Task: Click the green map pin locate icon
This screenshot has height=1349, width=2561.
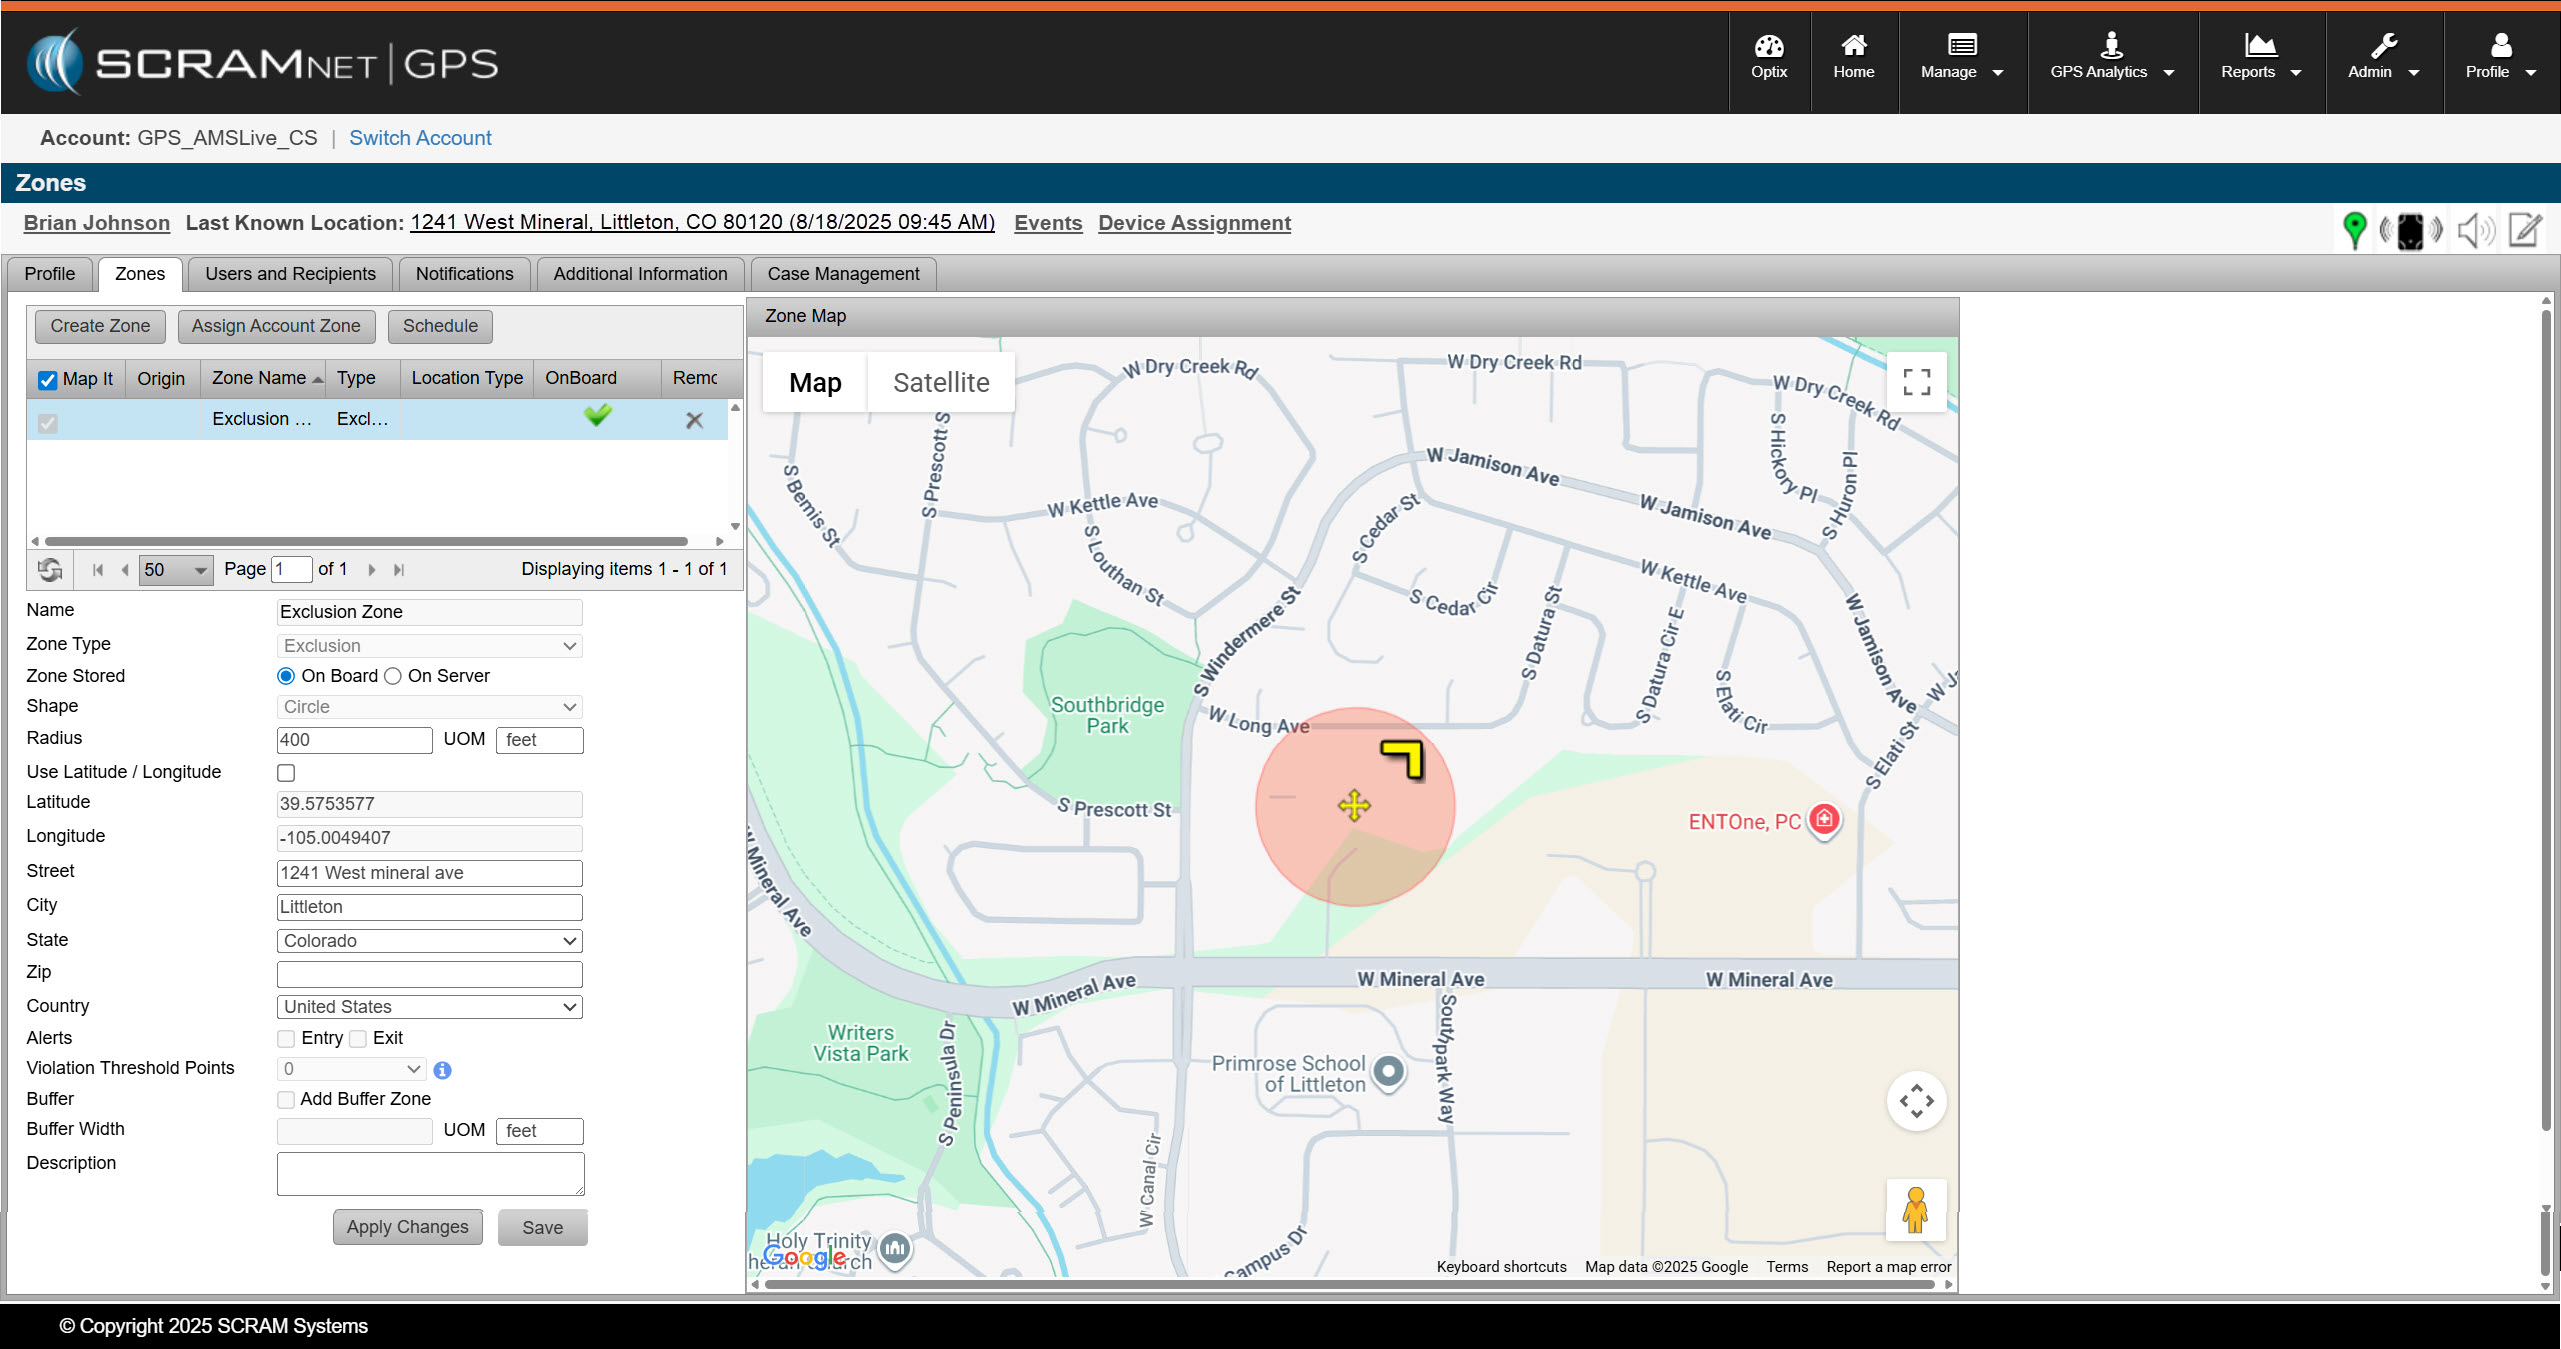Action: [x=2354, y=230]
